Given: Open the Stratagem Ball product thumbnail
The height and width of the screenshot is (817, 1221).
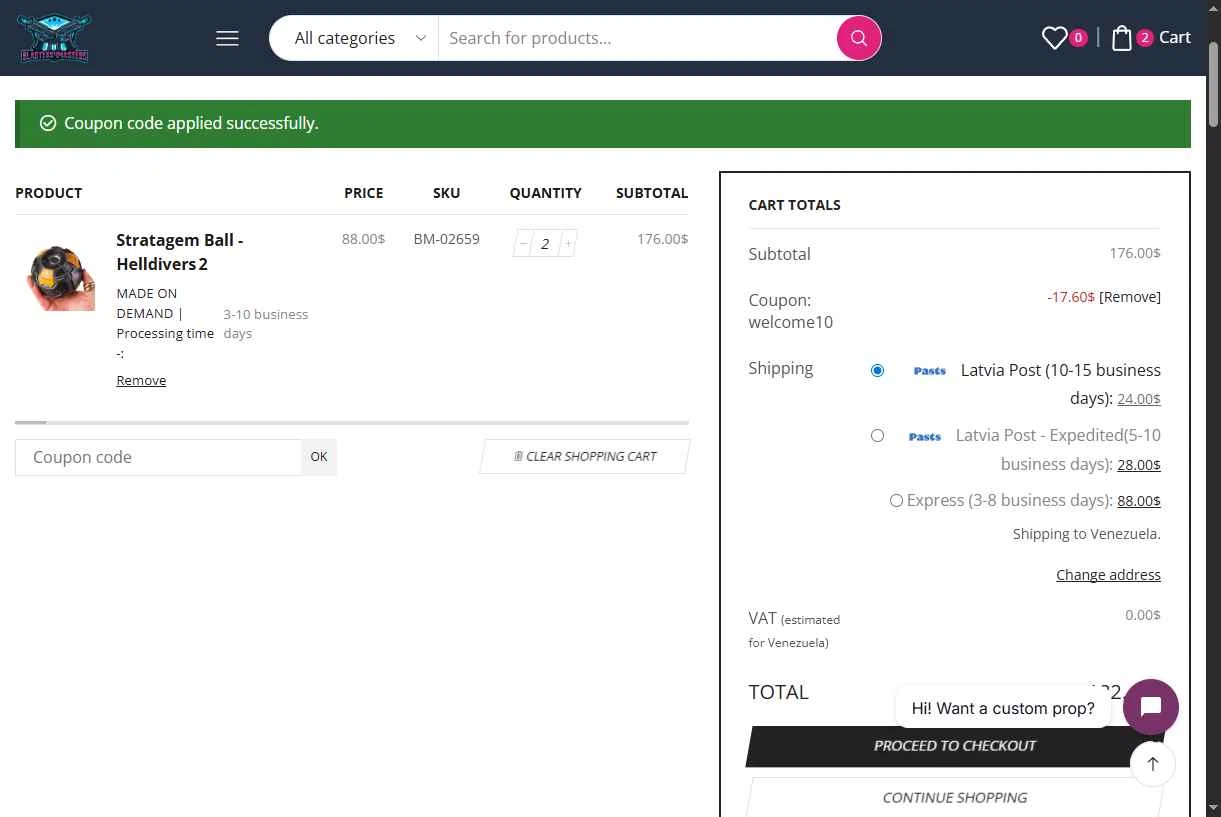Looking at the screenshot, I should [x=61, y=277].
